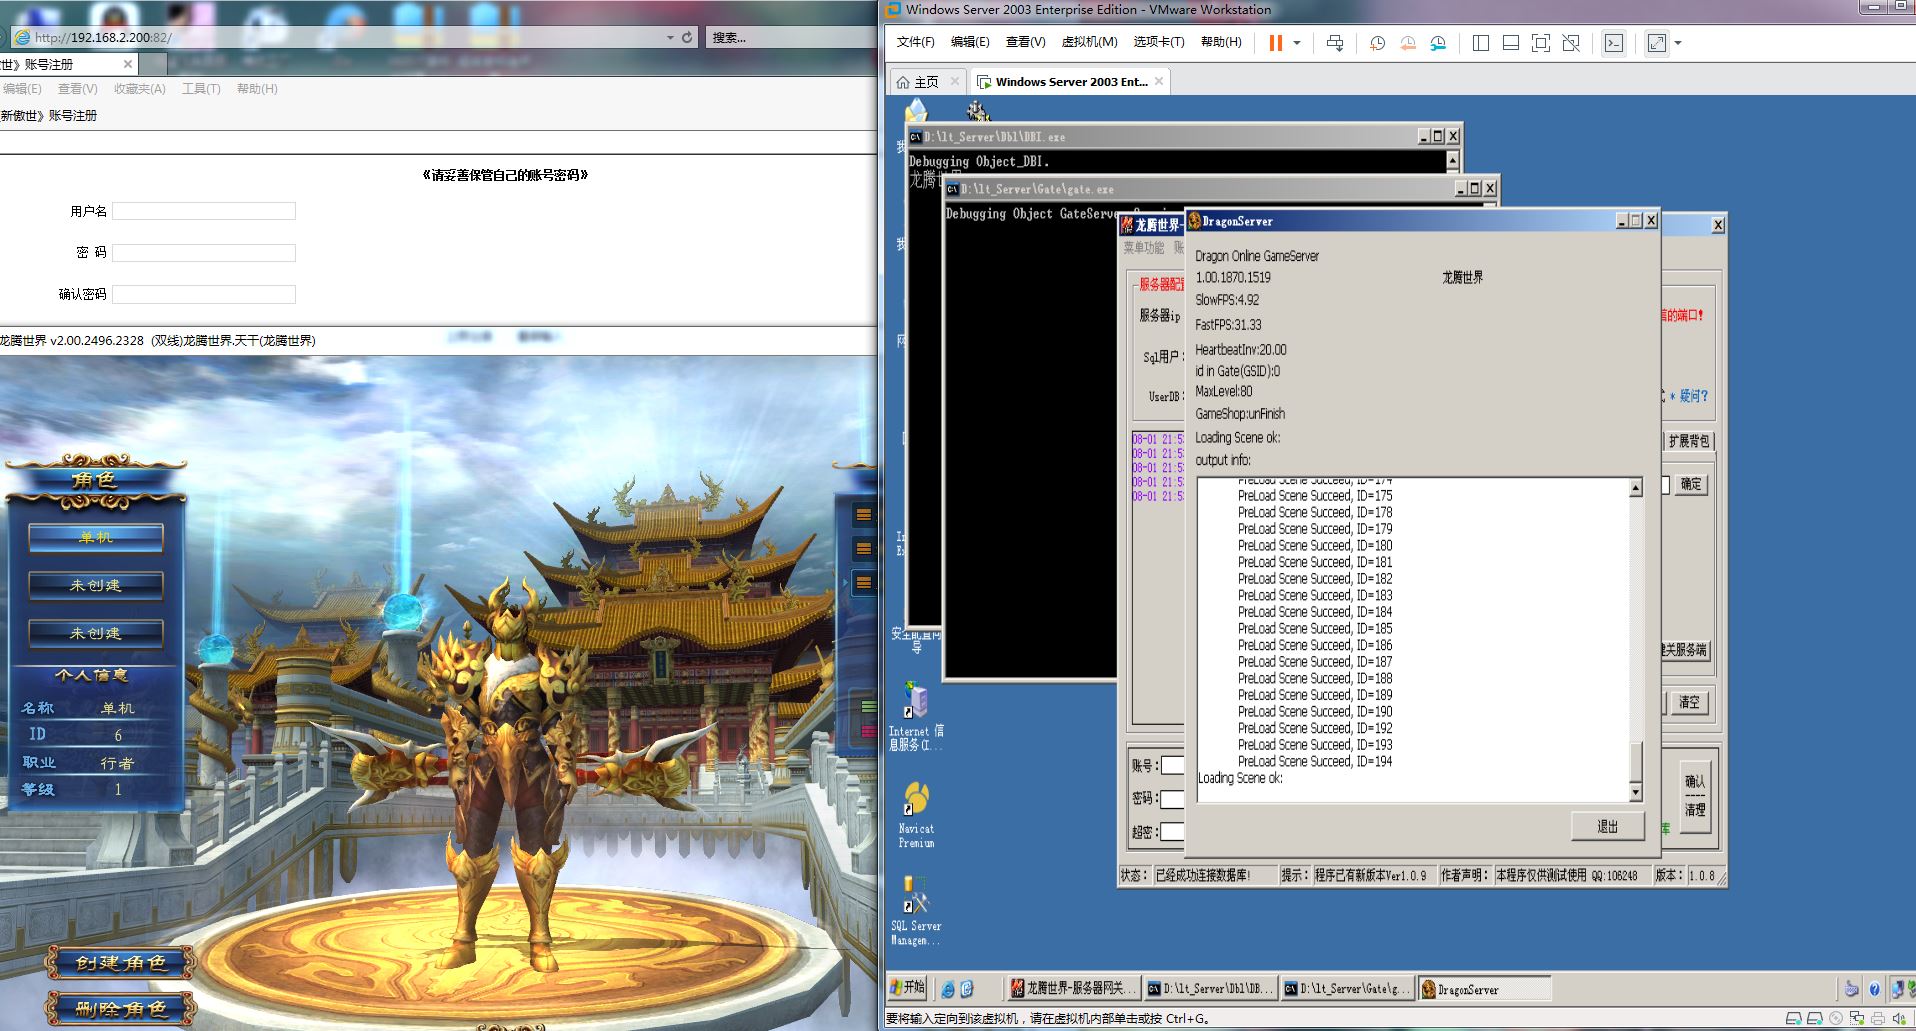Click the scroll-down arrow of the DragonServer output log
This screenshot has height=1031, width=1916.
(x=1636, y=793)
